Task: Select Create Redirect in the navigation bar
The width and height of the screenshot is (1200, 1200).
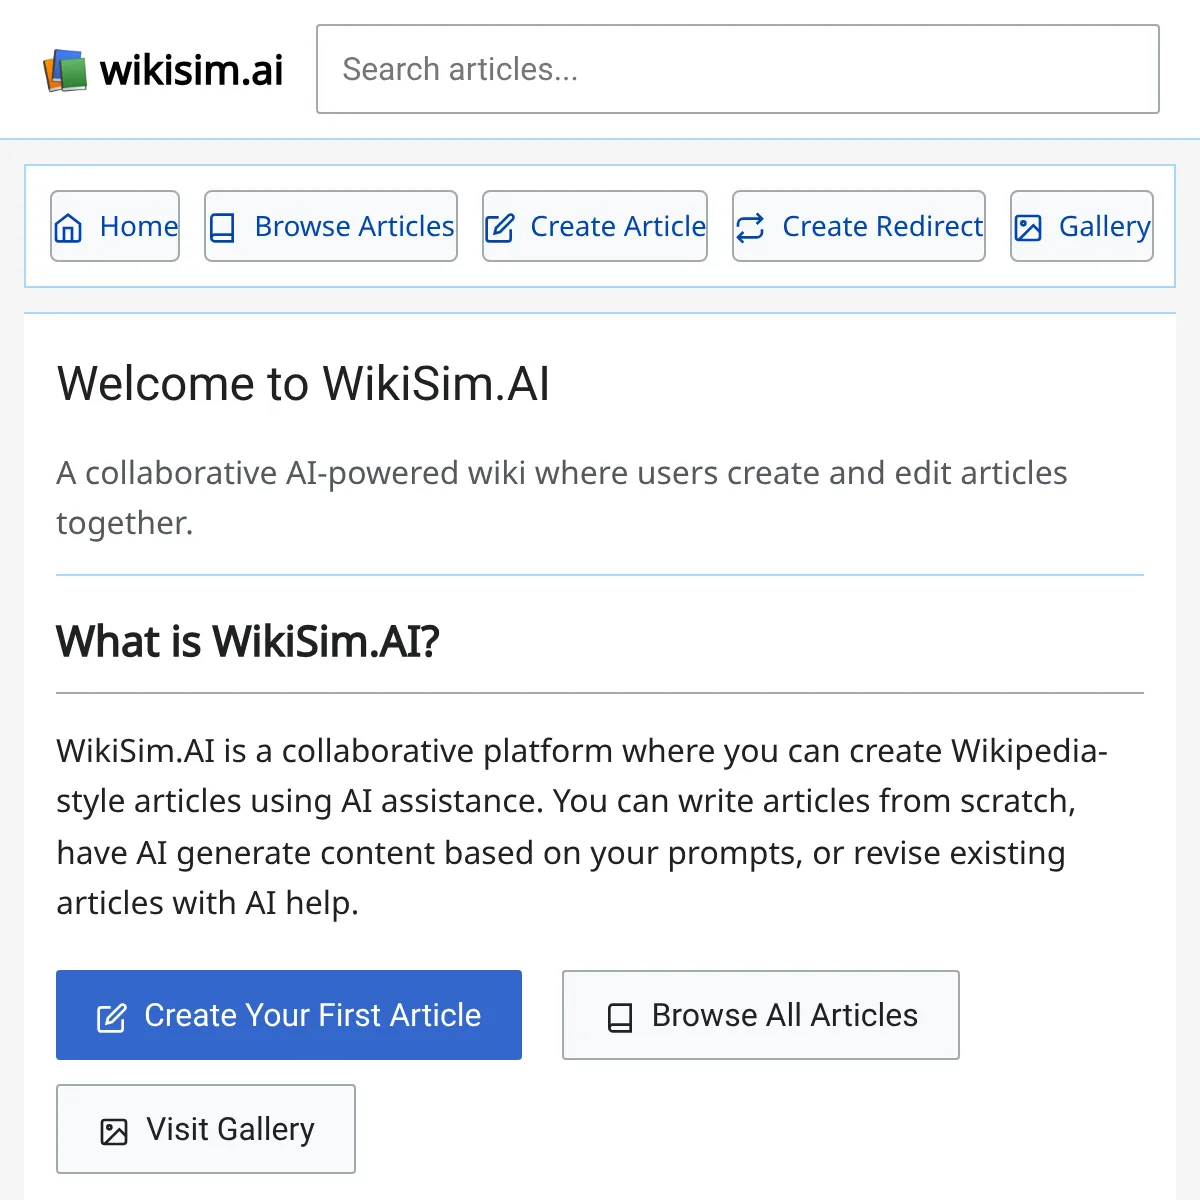Action: point(859,226)
